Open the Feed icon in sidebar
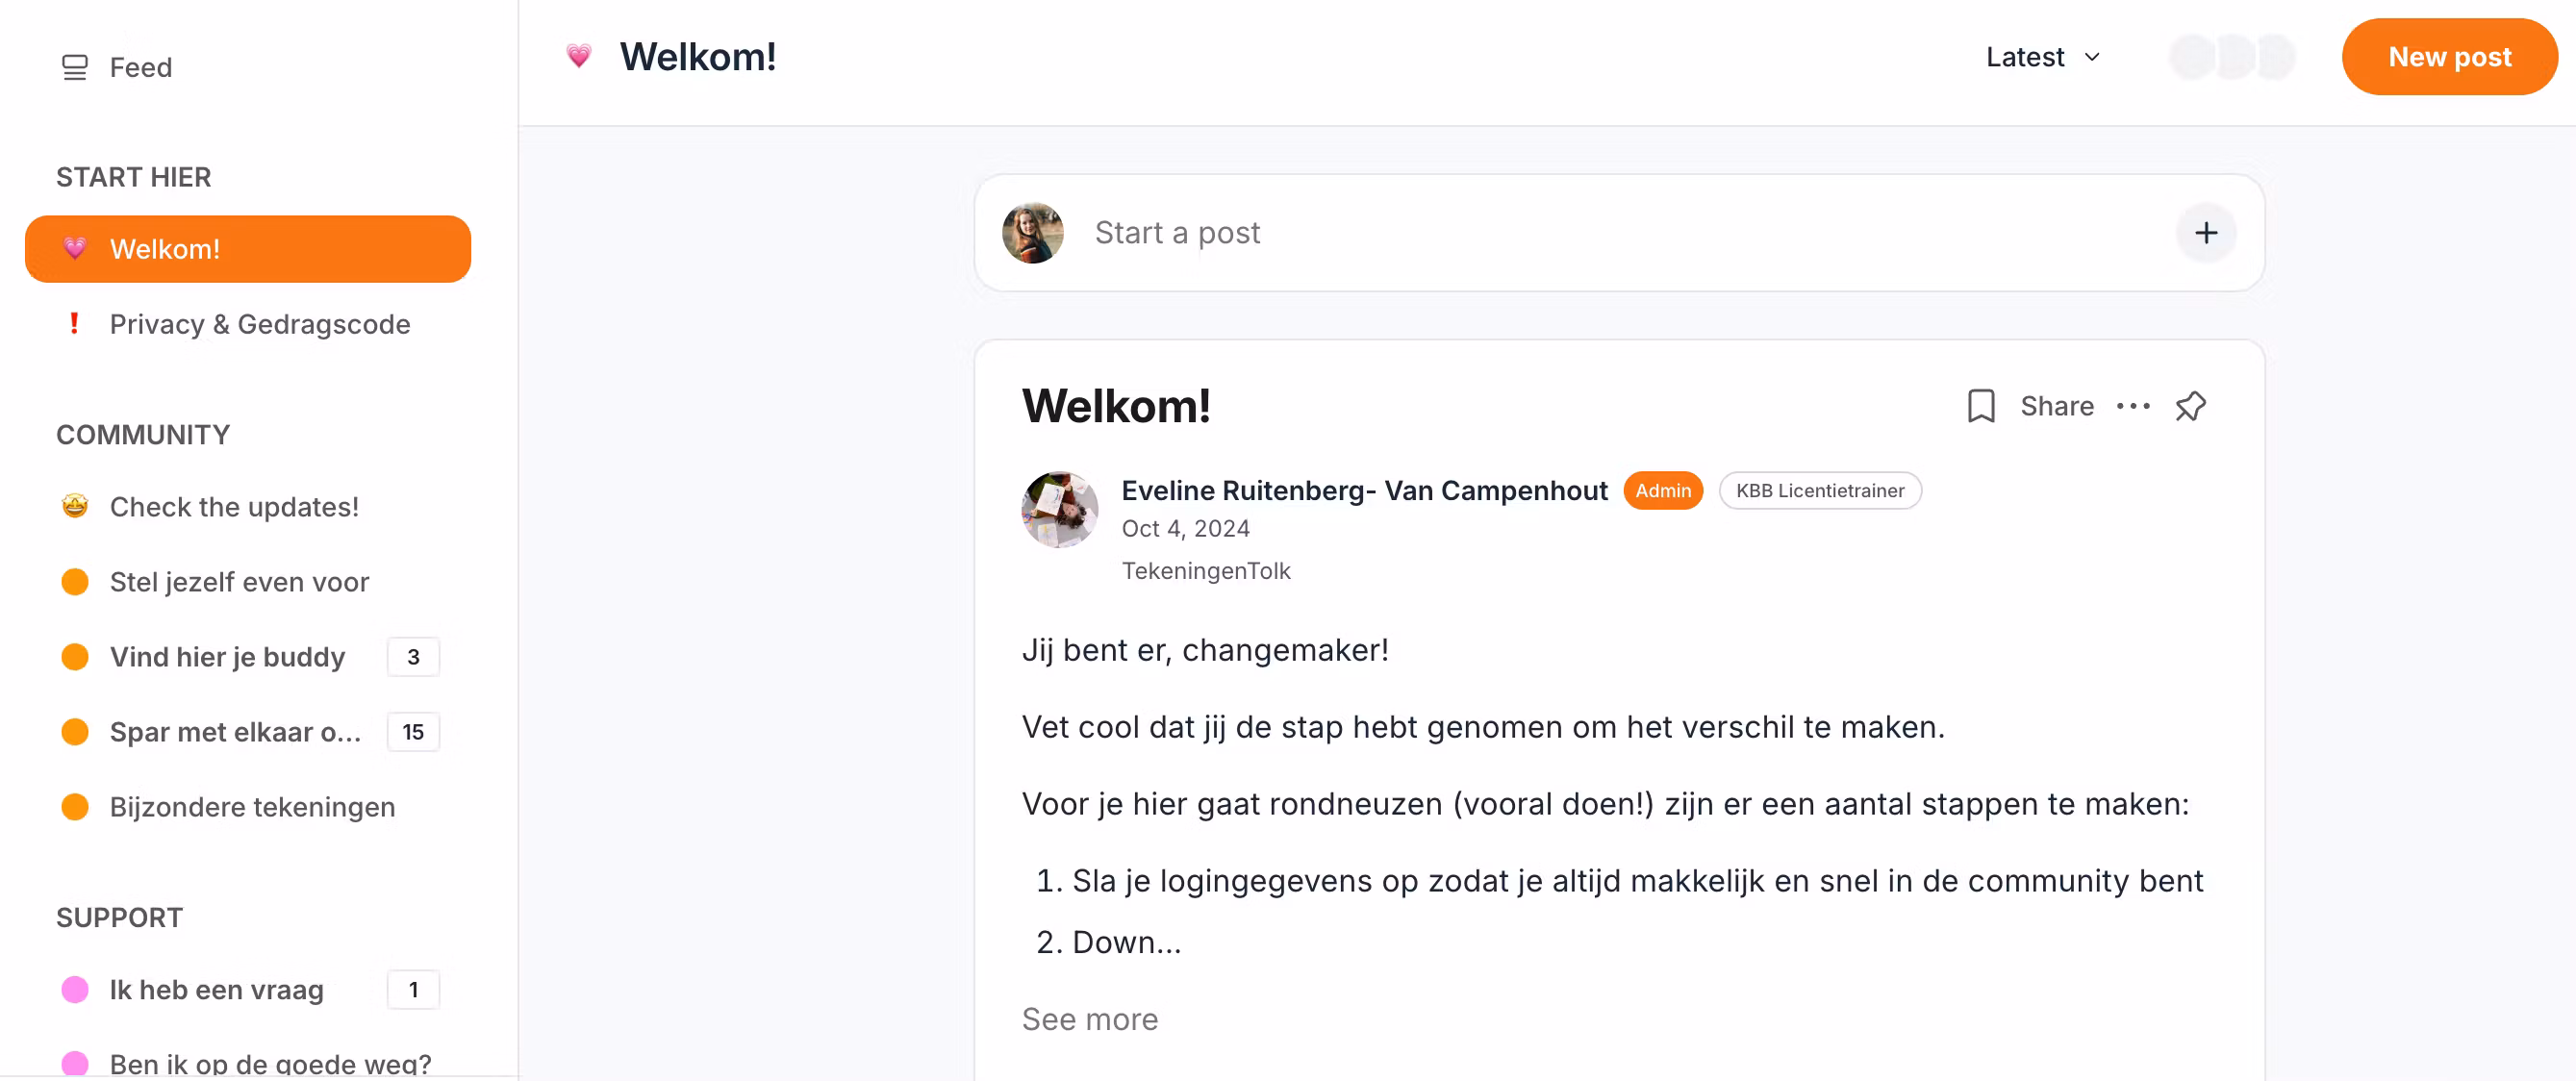 coord(75,67)
